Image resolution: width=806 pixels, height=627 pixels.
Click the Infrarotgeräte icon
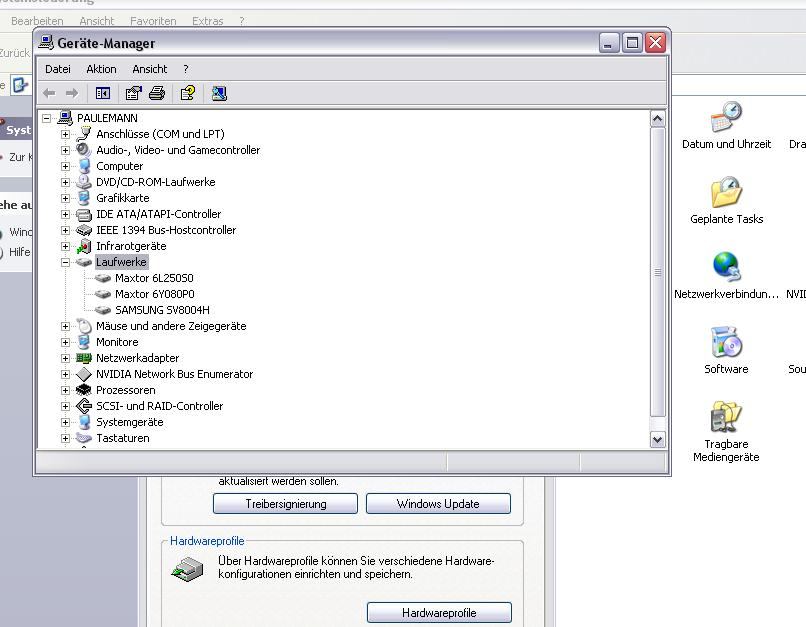click(83, 246)
